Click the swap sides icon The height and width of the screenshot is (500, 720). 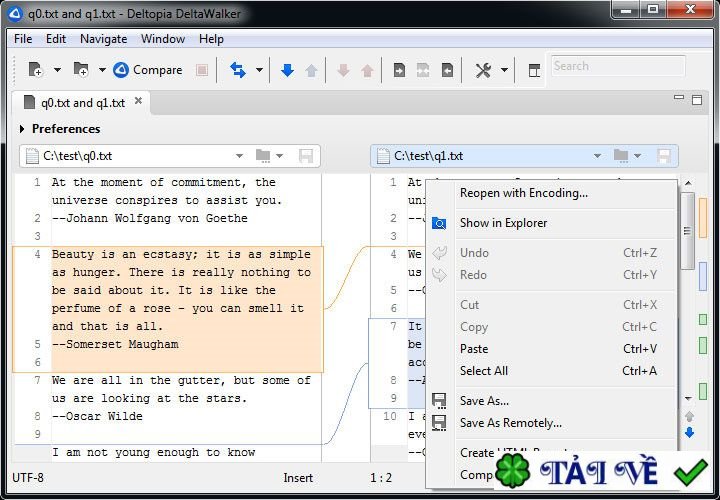point(238,70)
